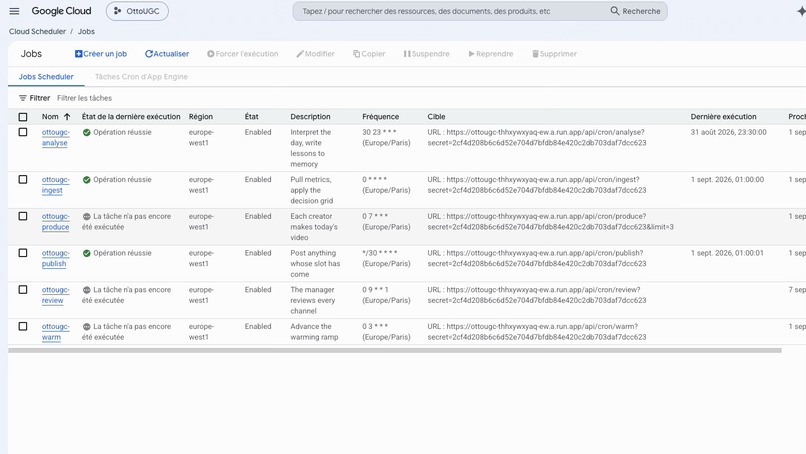Click success status icon for ottougc-publish
This screenshot has width=806, height=454.
(86, 253)
